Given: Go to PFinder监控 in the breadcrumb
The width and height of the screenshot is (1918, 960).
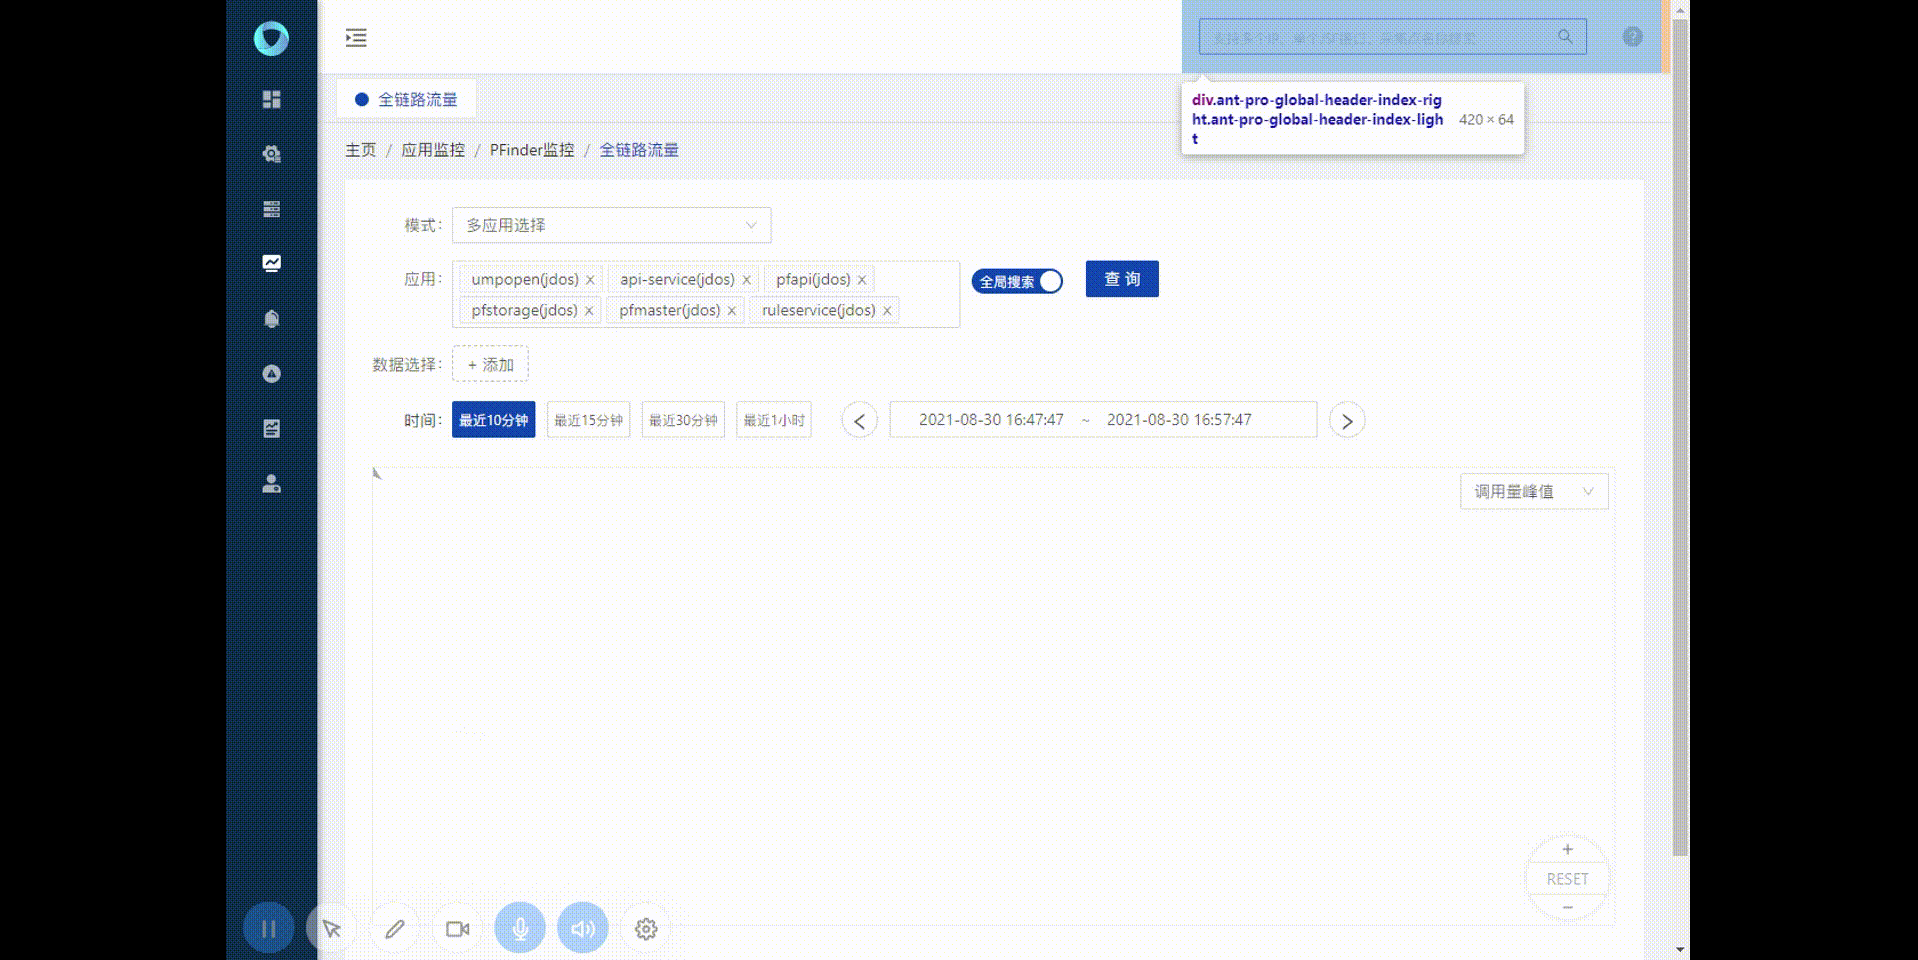Looking at the screenshot, I should point(532,150).
